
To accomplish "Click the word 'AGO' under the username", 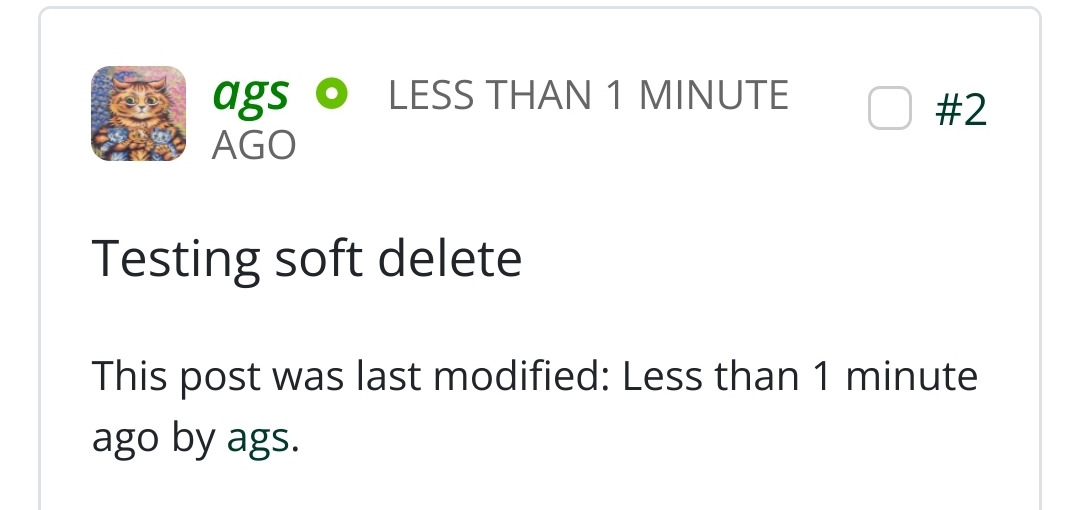I will click(x=254, y=146).
